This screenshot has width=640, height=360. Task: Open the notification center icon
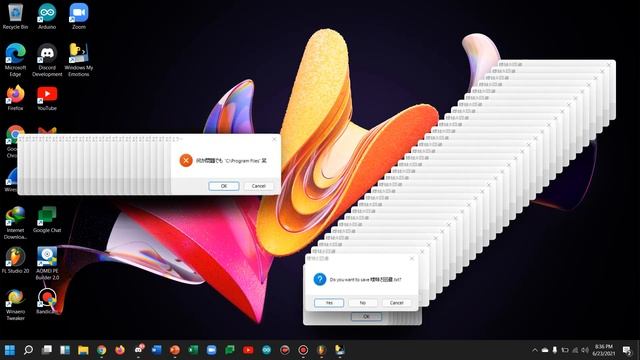[x=627, y=350]
